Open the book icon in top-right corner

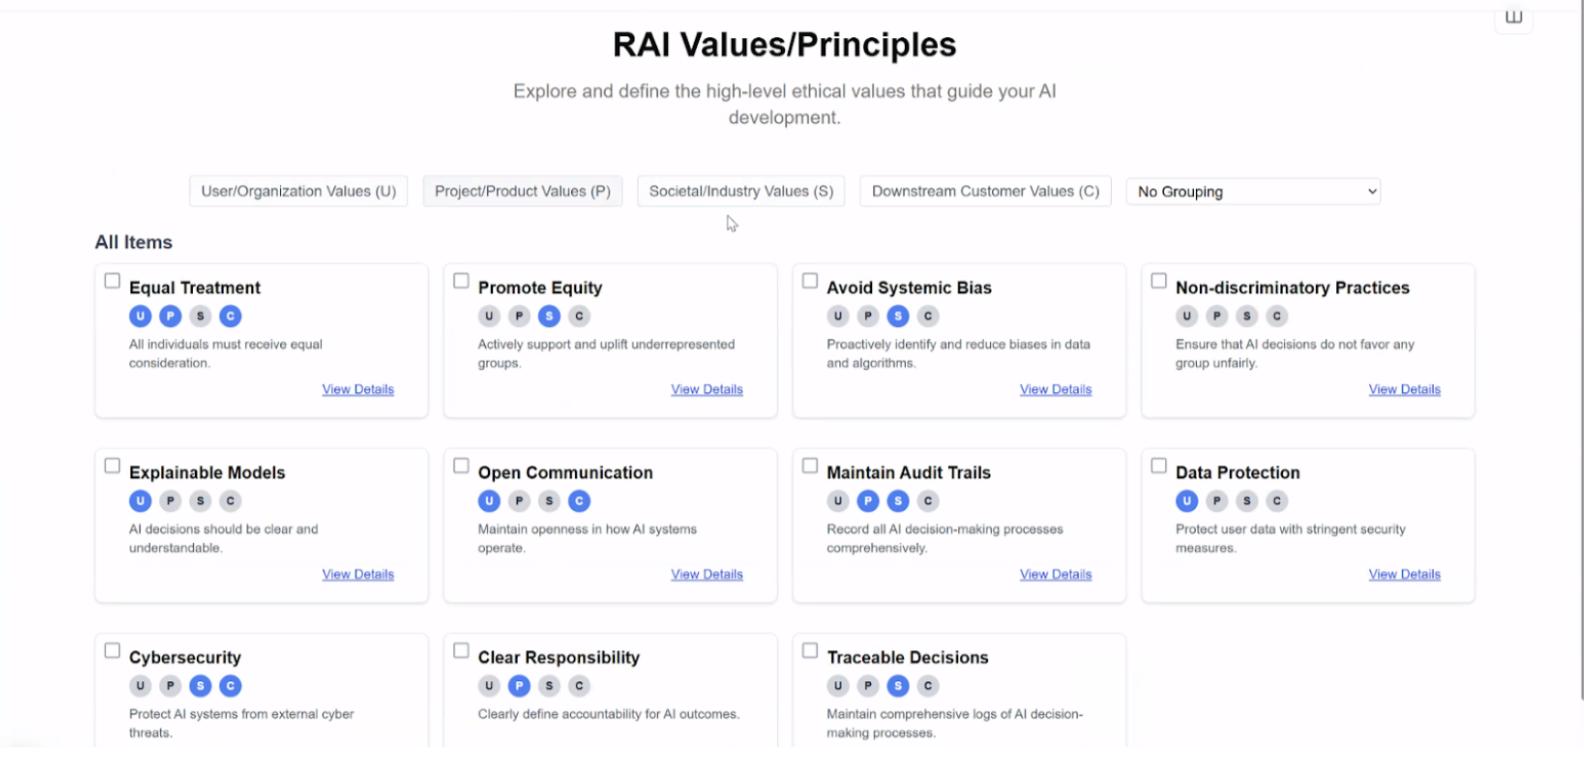(1513, 17)
